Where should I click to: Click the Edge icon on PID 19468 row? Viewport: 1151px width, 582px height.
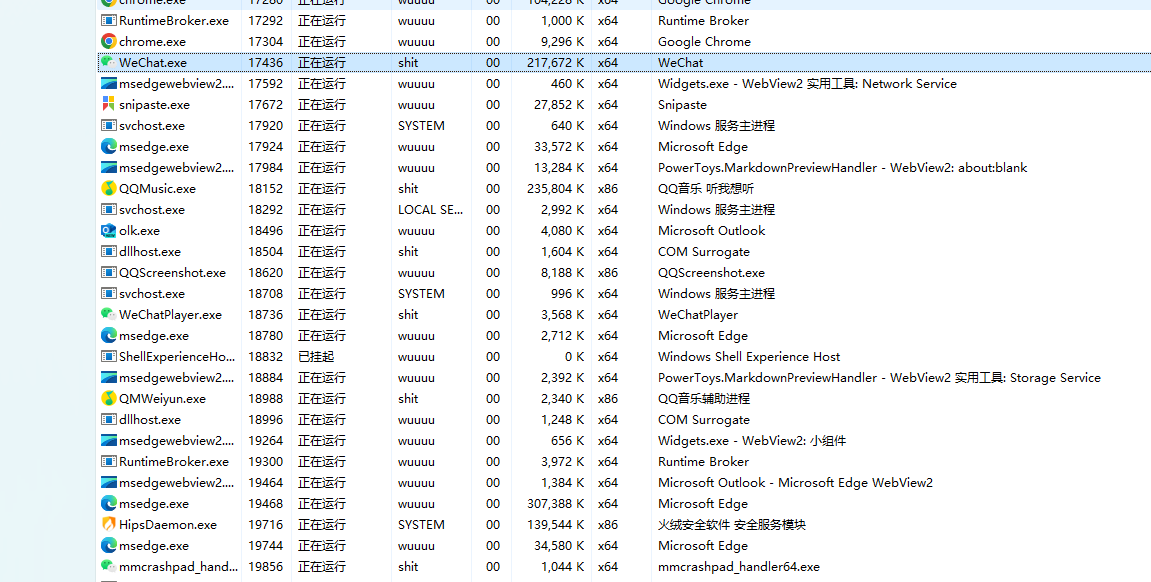[109, 503]
